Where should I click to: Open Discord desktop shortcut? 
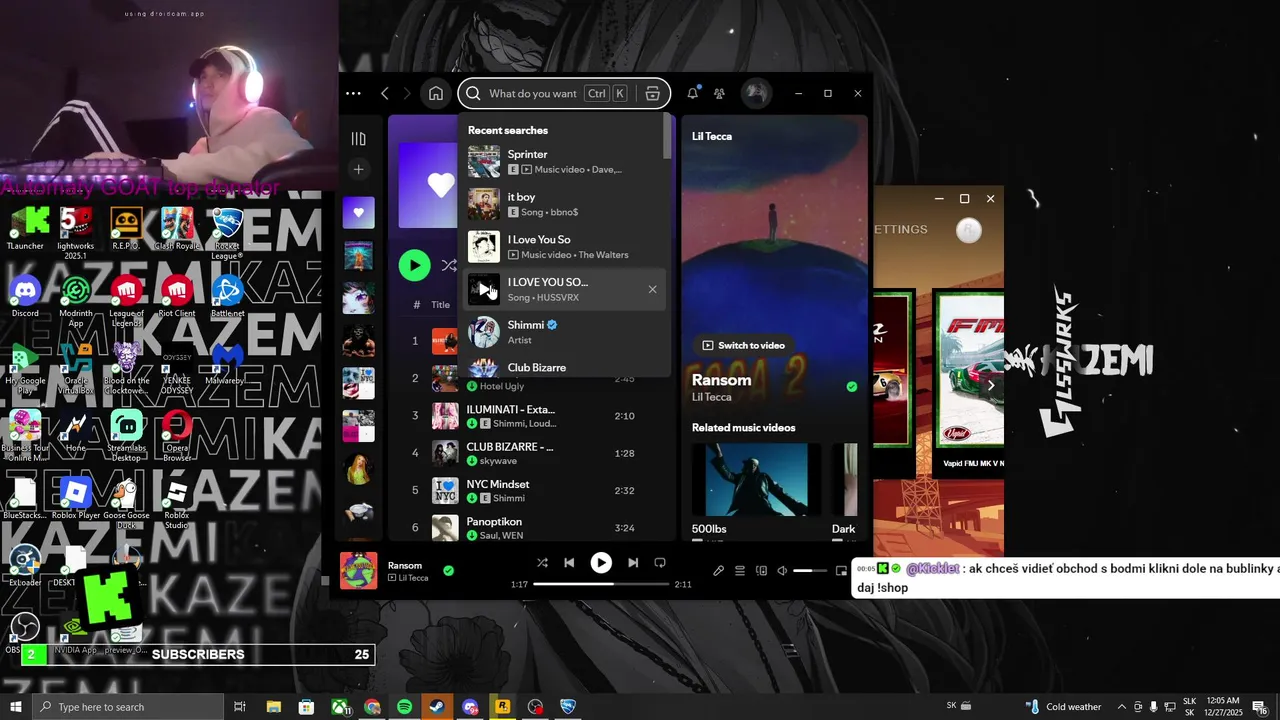[x=25, y=296]
